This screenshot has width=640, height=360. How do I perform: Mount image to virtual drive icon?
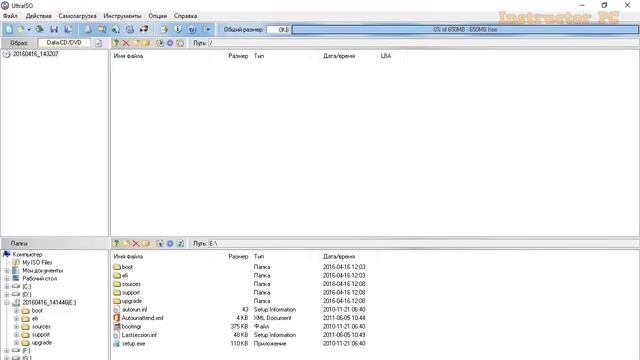pos(130,29)
